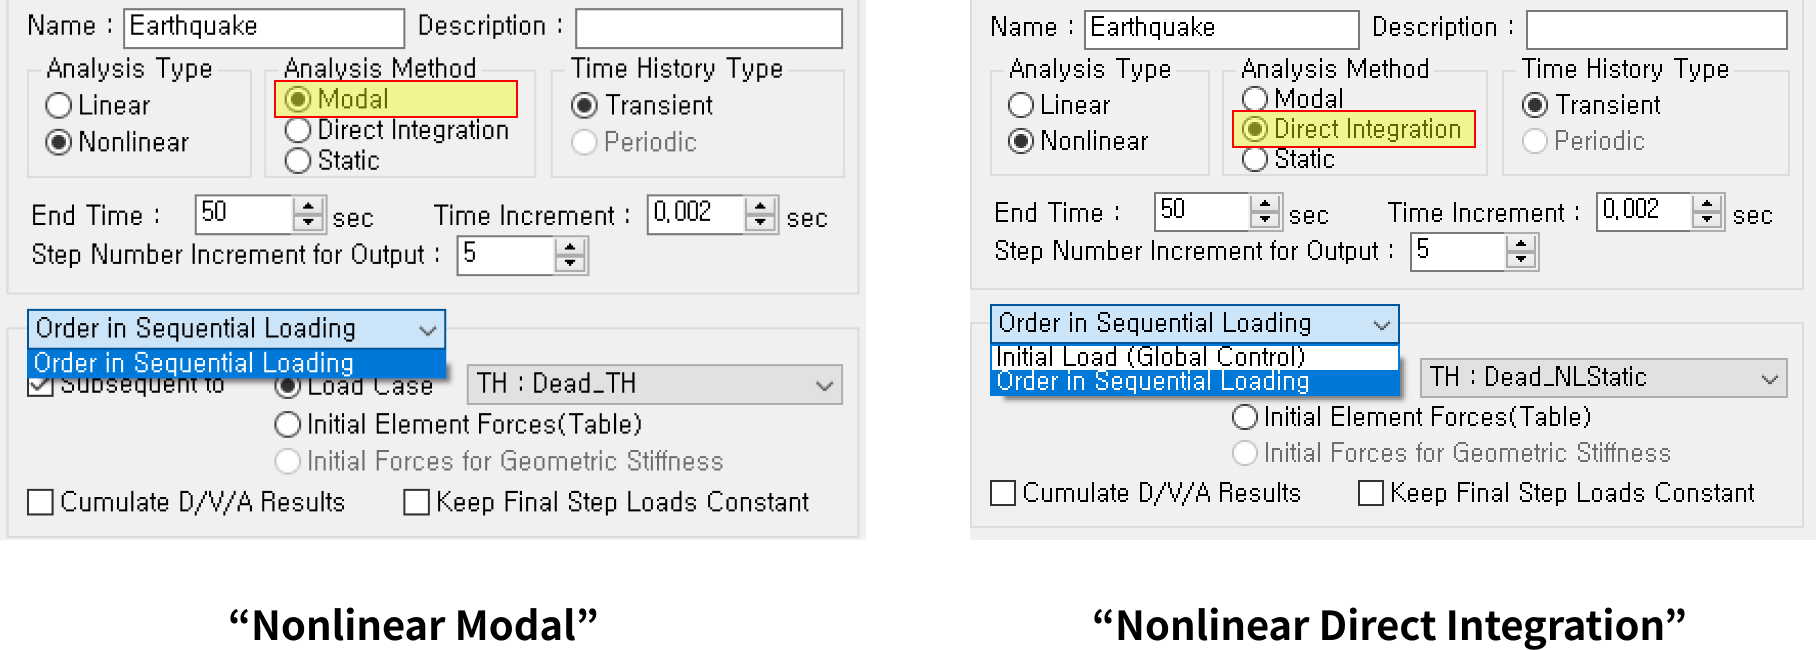The image size is (1816, 650).
Task: Increase Step Number Increment for Output
Action: pyautogui.click(x=570, y=249)
